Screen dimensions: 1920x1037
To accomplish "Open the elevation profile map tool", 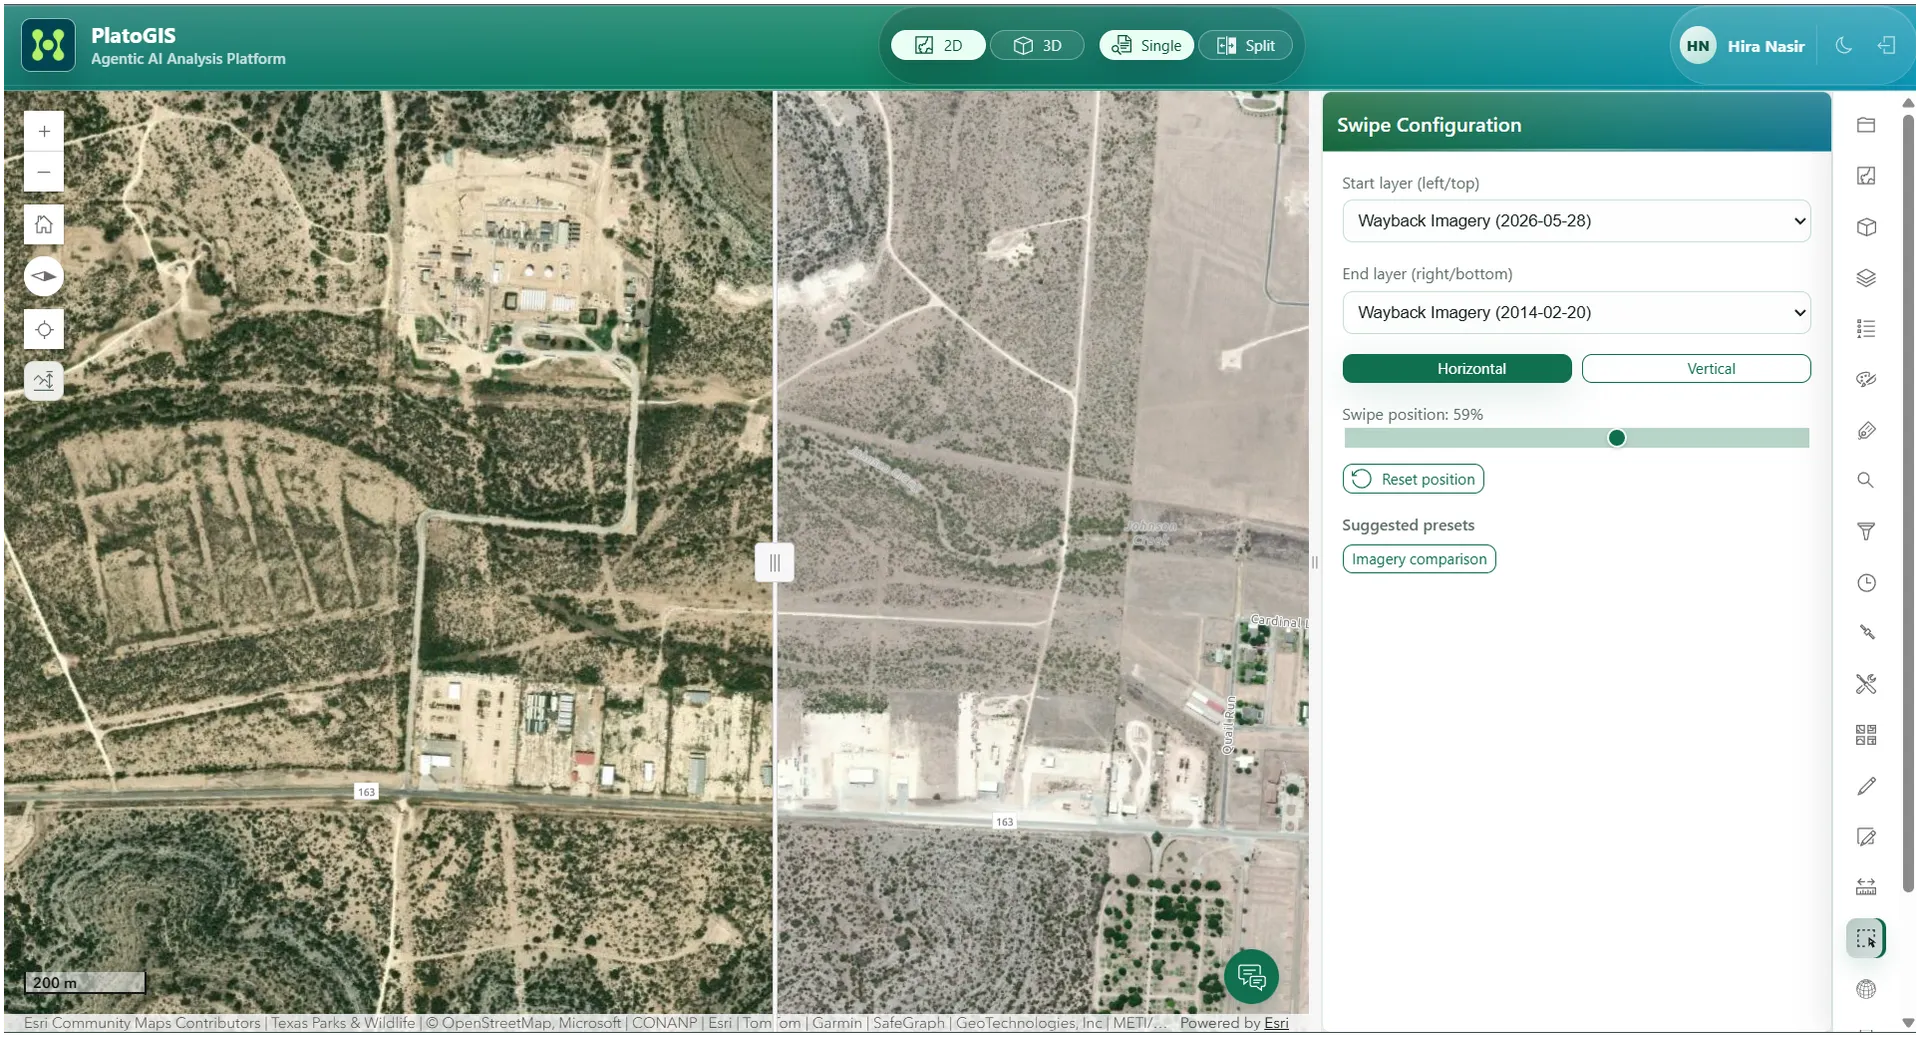I will (44, 381).
